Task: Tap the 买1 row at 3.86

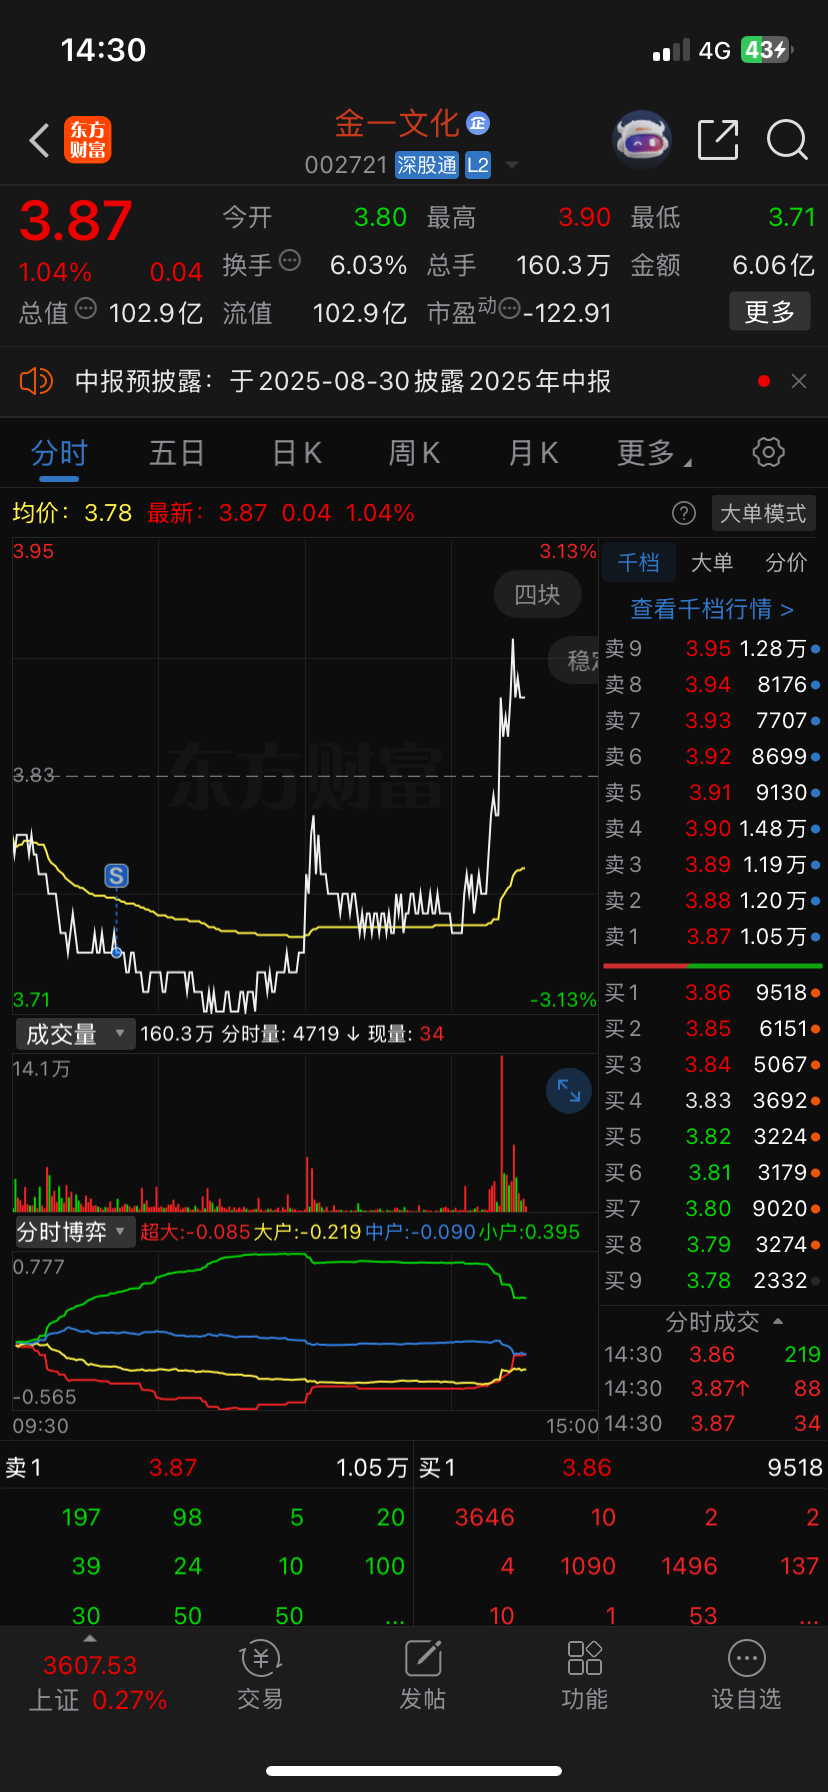Action: [713, 992]
